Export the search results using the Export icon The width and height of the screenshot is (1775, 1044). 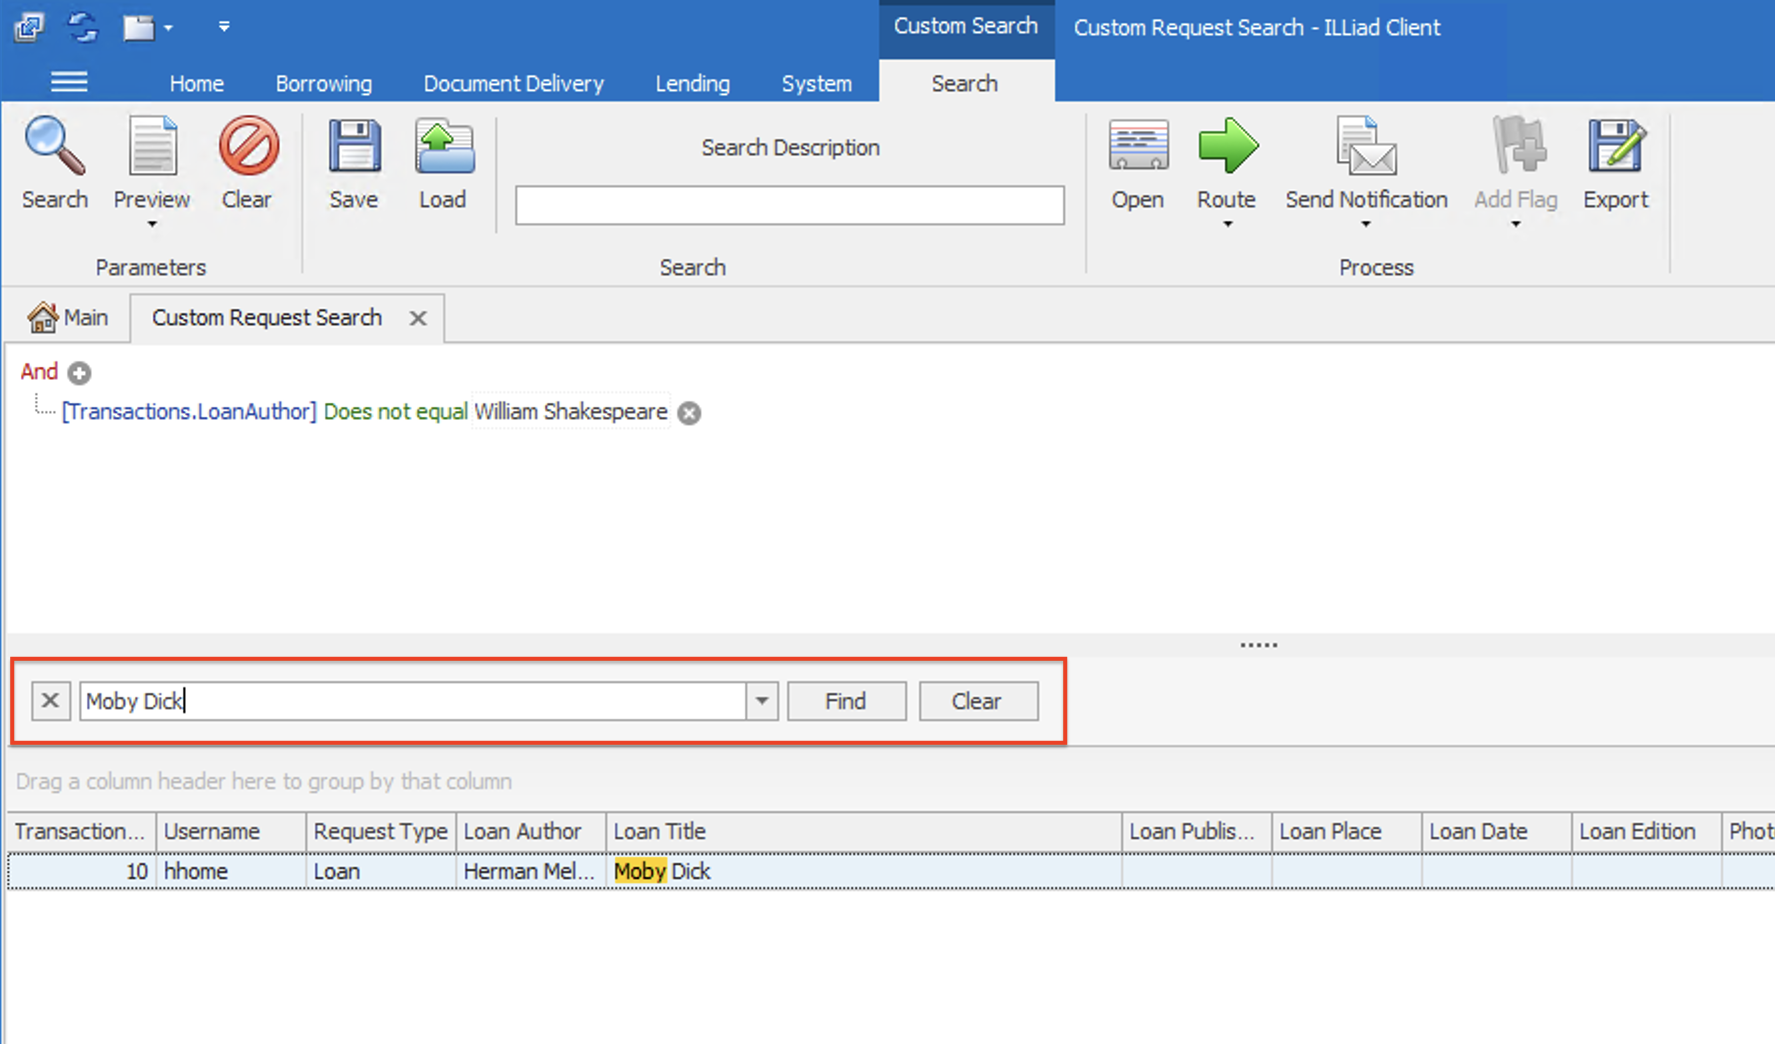click(x=1614, y=150)
